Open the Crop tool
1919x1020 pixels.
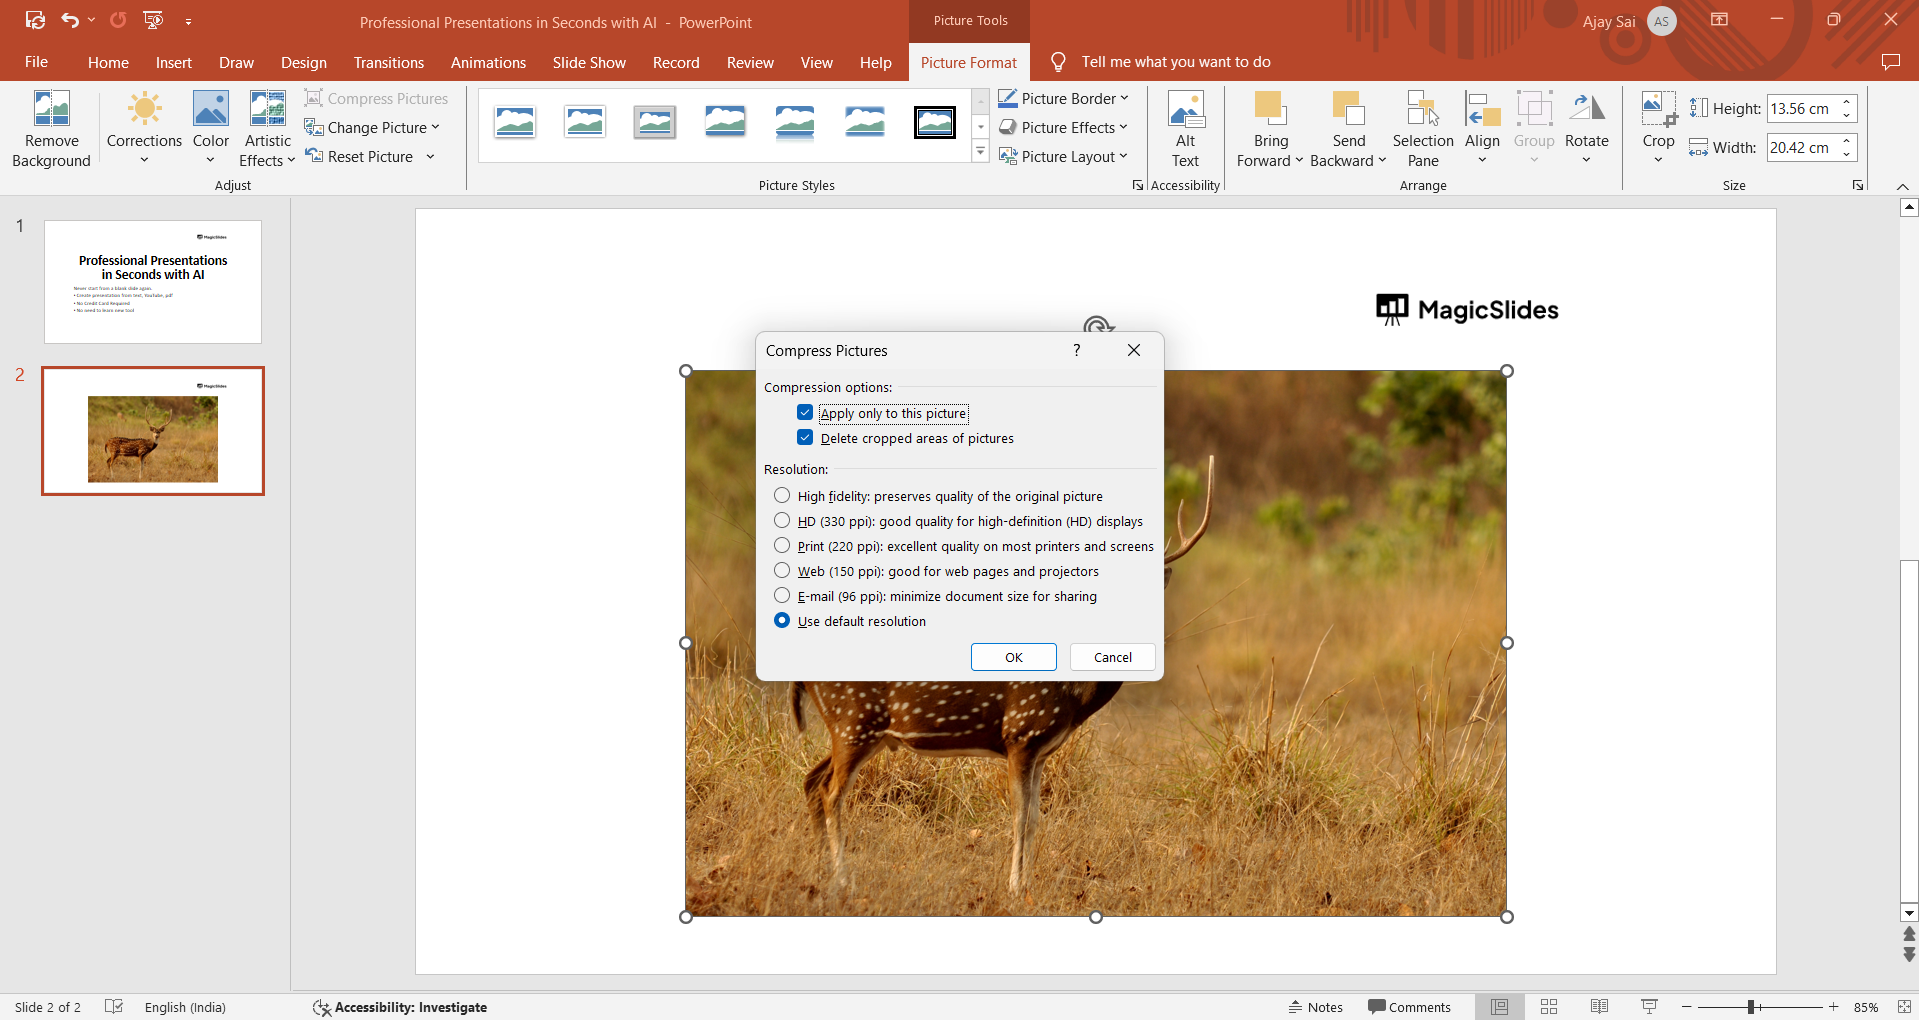coord(1657,110)
